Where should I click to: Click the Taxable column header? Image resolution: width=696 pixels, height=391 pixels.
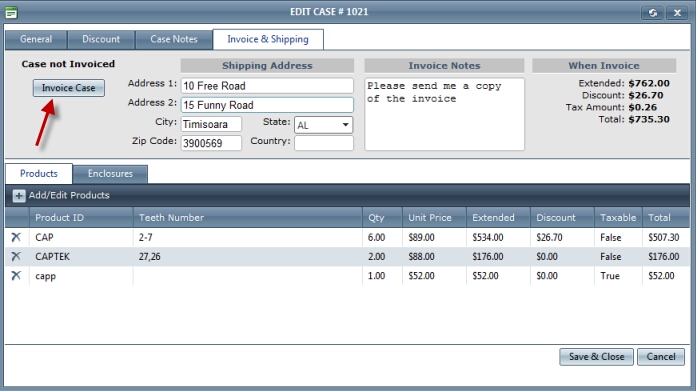tap(618, 217)
